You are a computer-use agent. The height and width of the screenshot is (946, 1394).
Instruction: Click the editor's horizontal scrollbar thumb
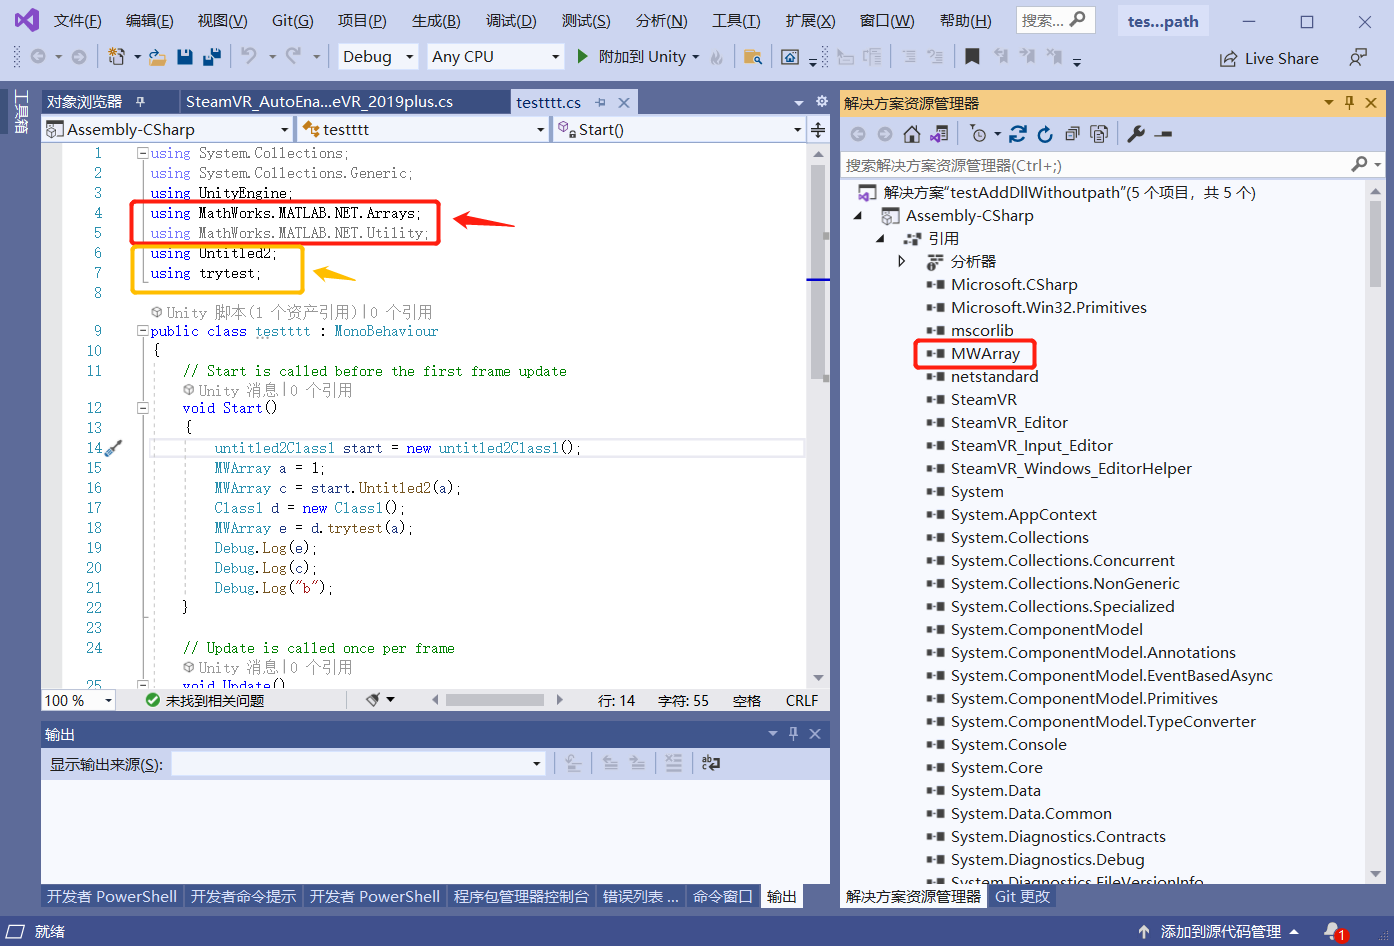pos(494,700)
